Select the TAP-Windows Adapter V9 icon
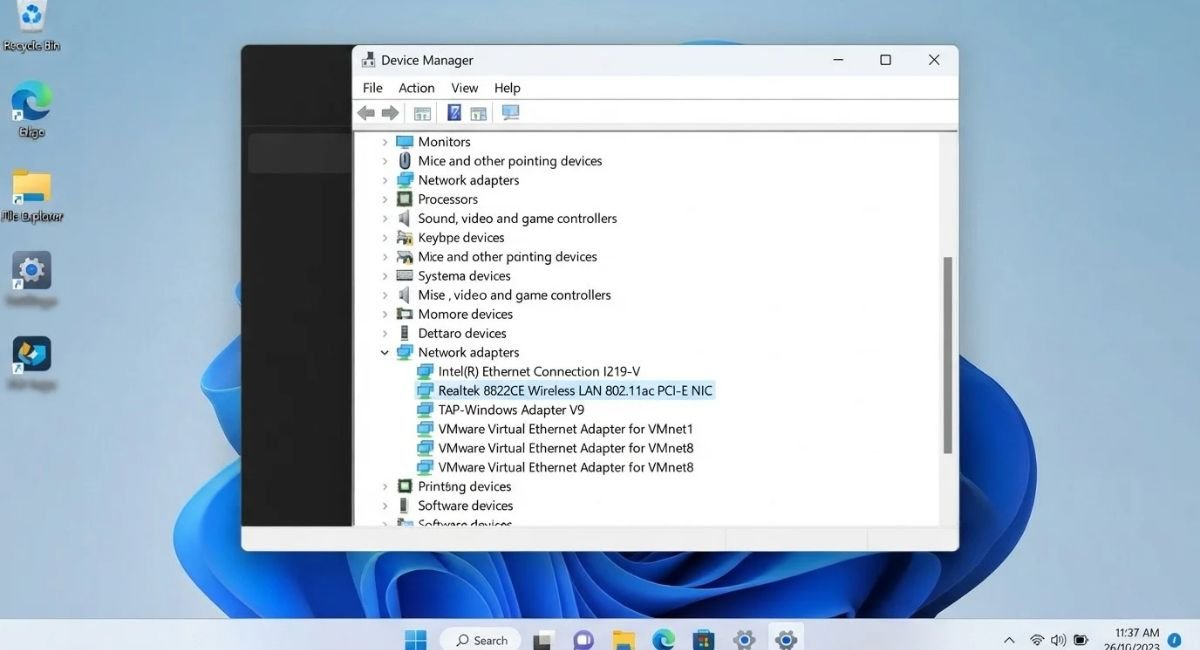1200x650 pixels. pos(425,410)
